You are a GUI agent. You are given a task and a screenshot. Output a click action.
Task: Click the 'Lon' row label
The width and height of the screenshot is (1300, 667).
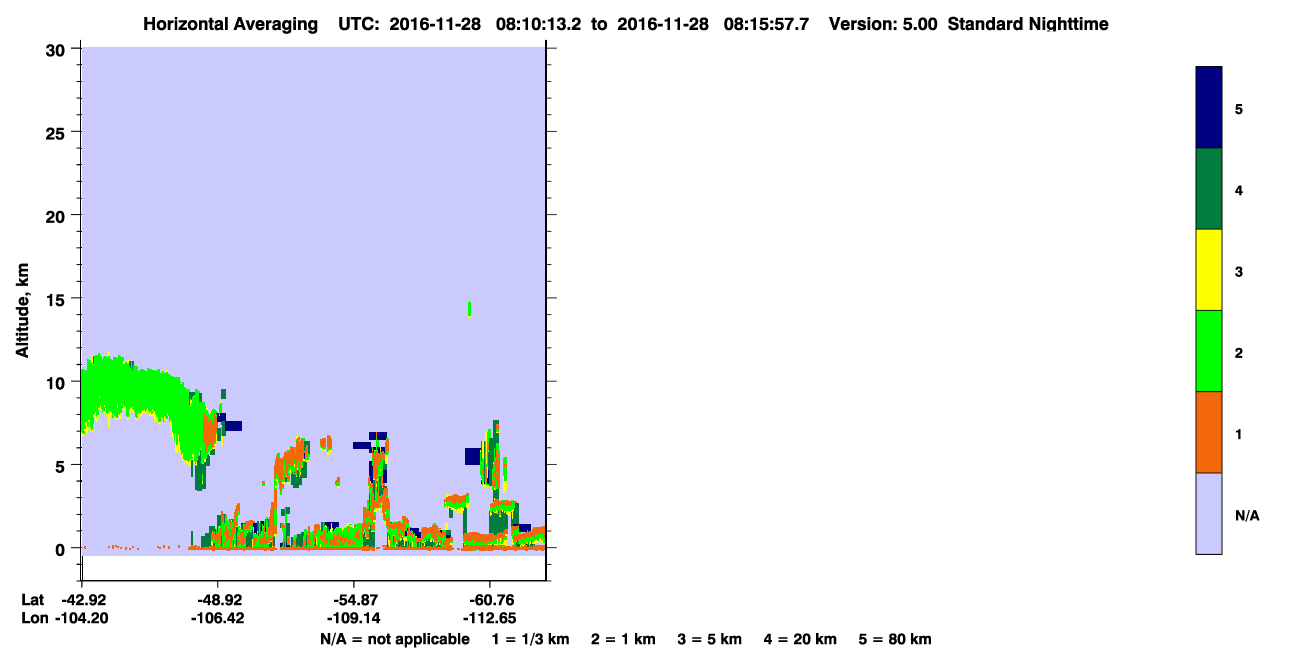(33, 618)
